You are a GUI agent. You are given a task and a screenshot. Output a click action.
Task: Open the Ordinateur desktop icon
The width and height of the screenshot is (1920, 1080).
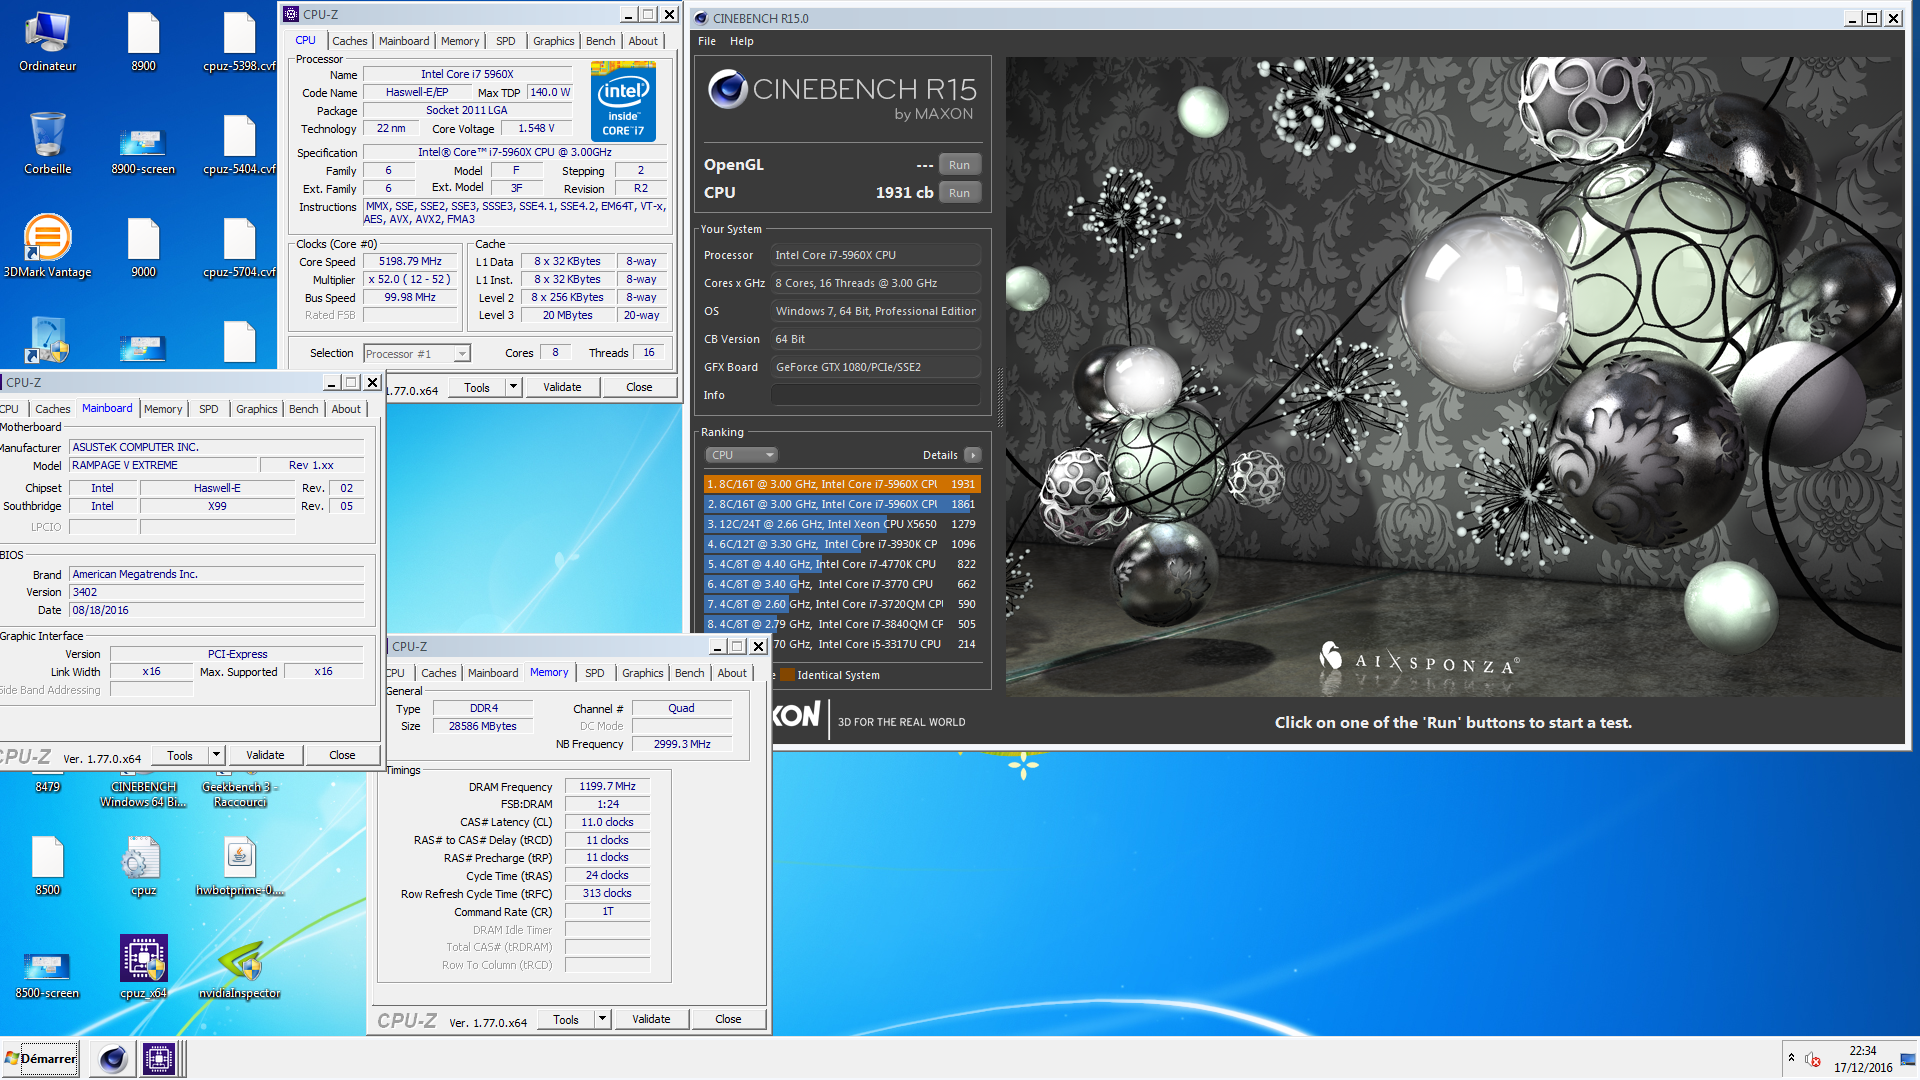coord(47,42)
